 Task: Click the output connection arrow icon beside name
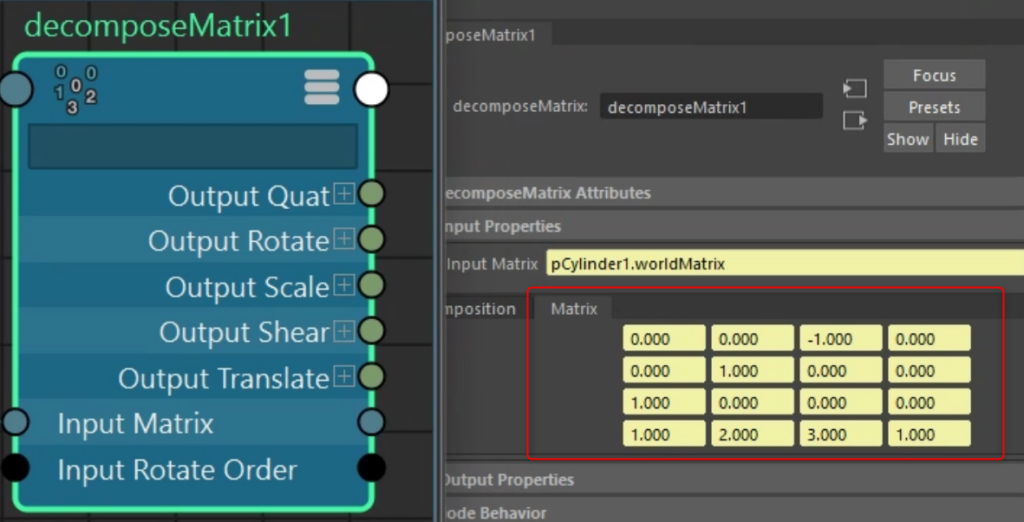tap(854, 120)
